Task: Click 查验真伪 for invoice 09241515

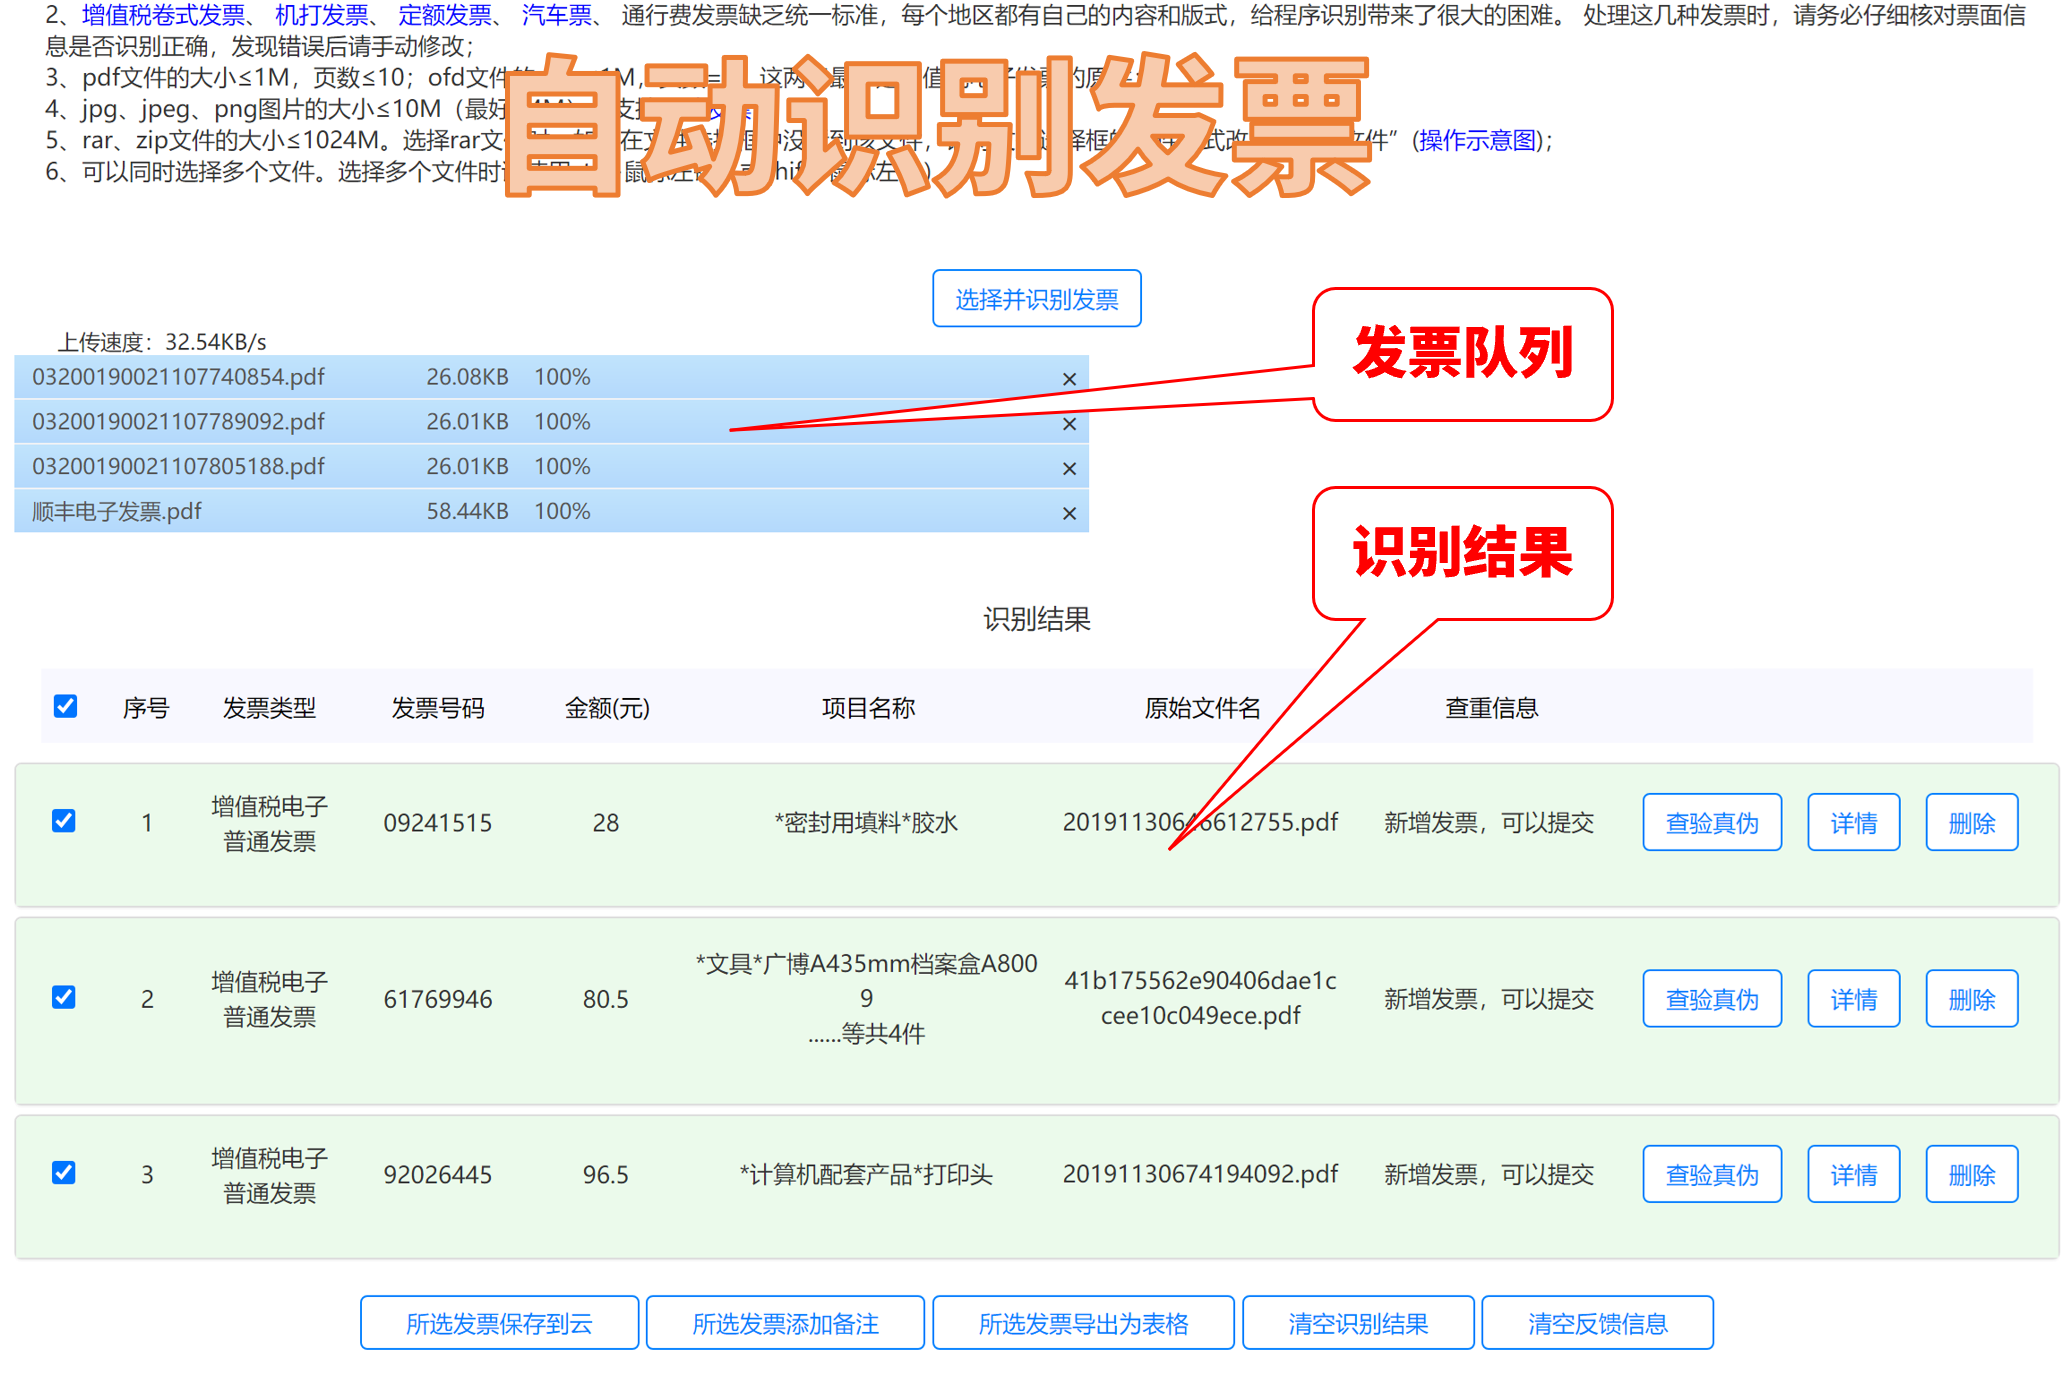Action: coord(1711,823)
